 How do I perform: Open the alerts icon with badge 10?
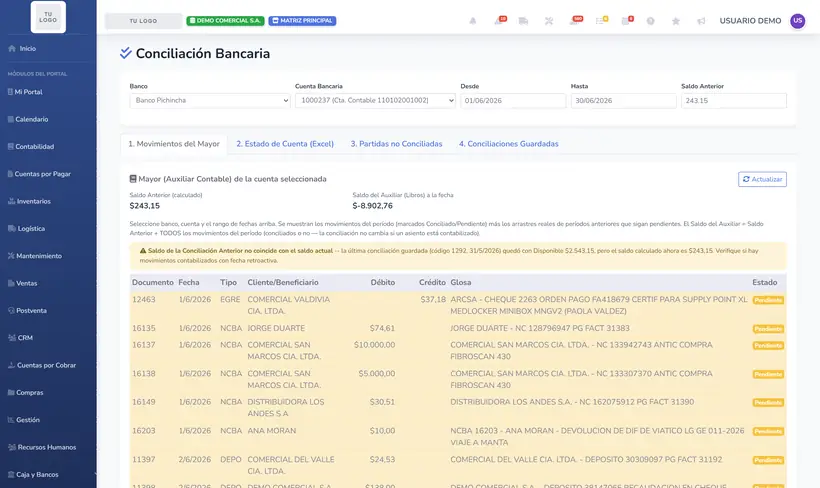499,21
